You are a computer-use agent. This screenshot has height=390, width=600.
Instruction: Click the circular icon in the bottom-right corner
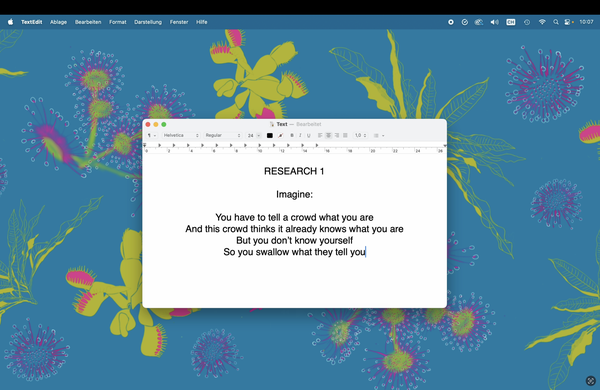coord(590,380)
